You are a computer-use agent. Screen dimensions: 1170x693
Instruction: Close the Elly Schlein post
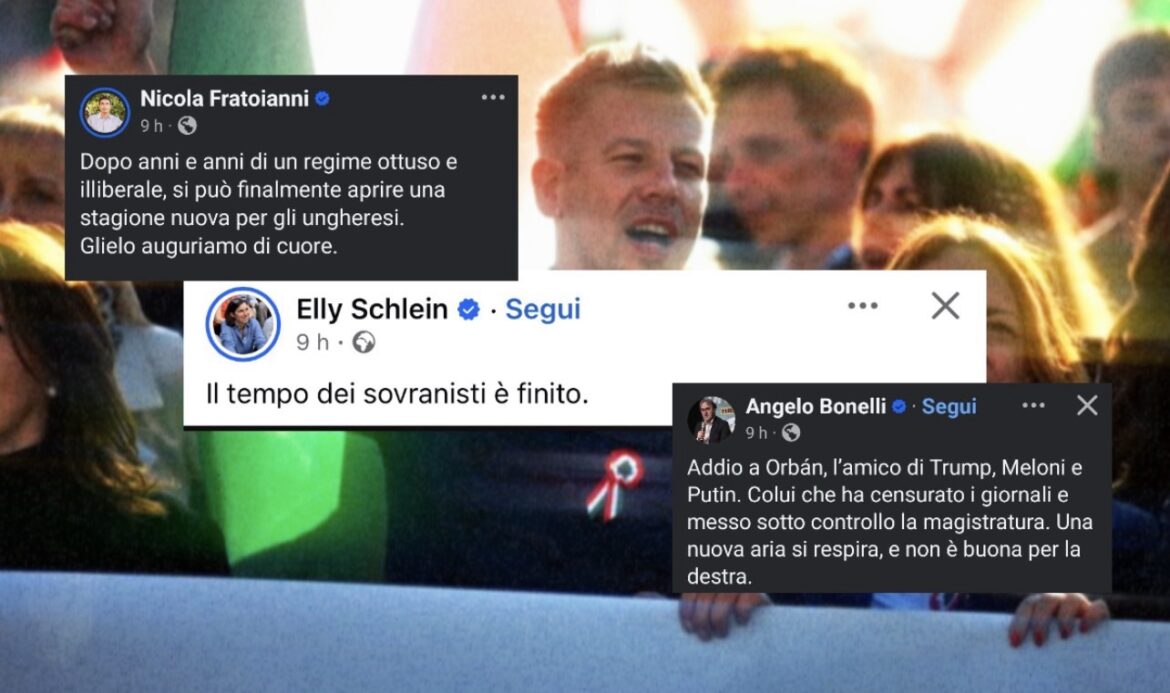click(945, 306)
